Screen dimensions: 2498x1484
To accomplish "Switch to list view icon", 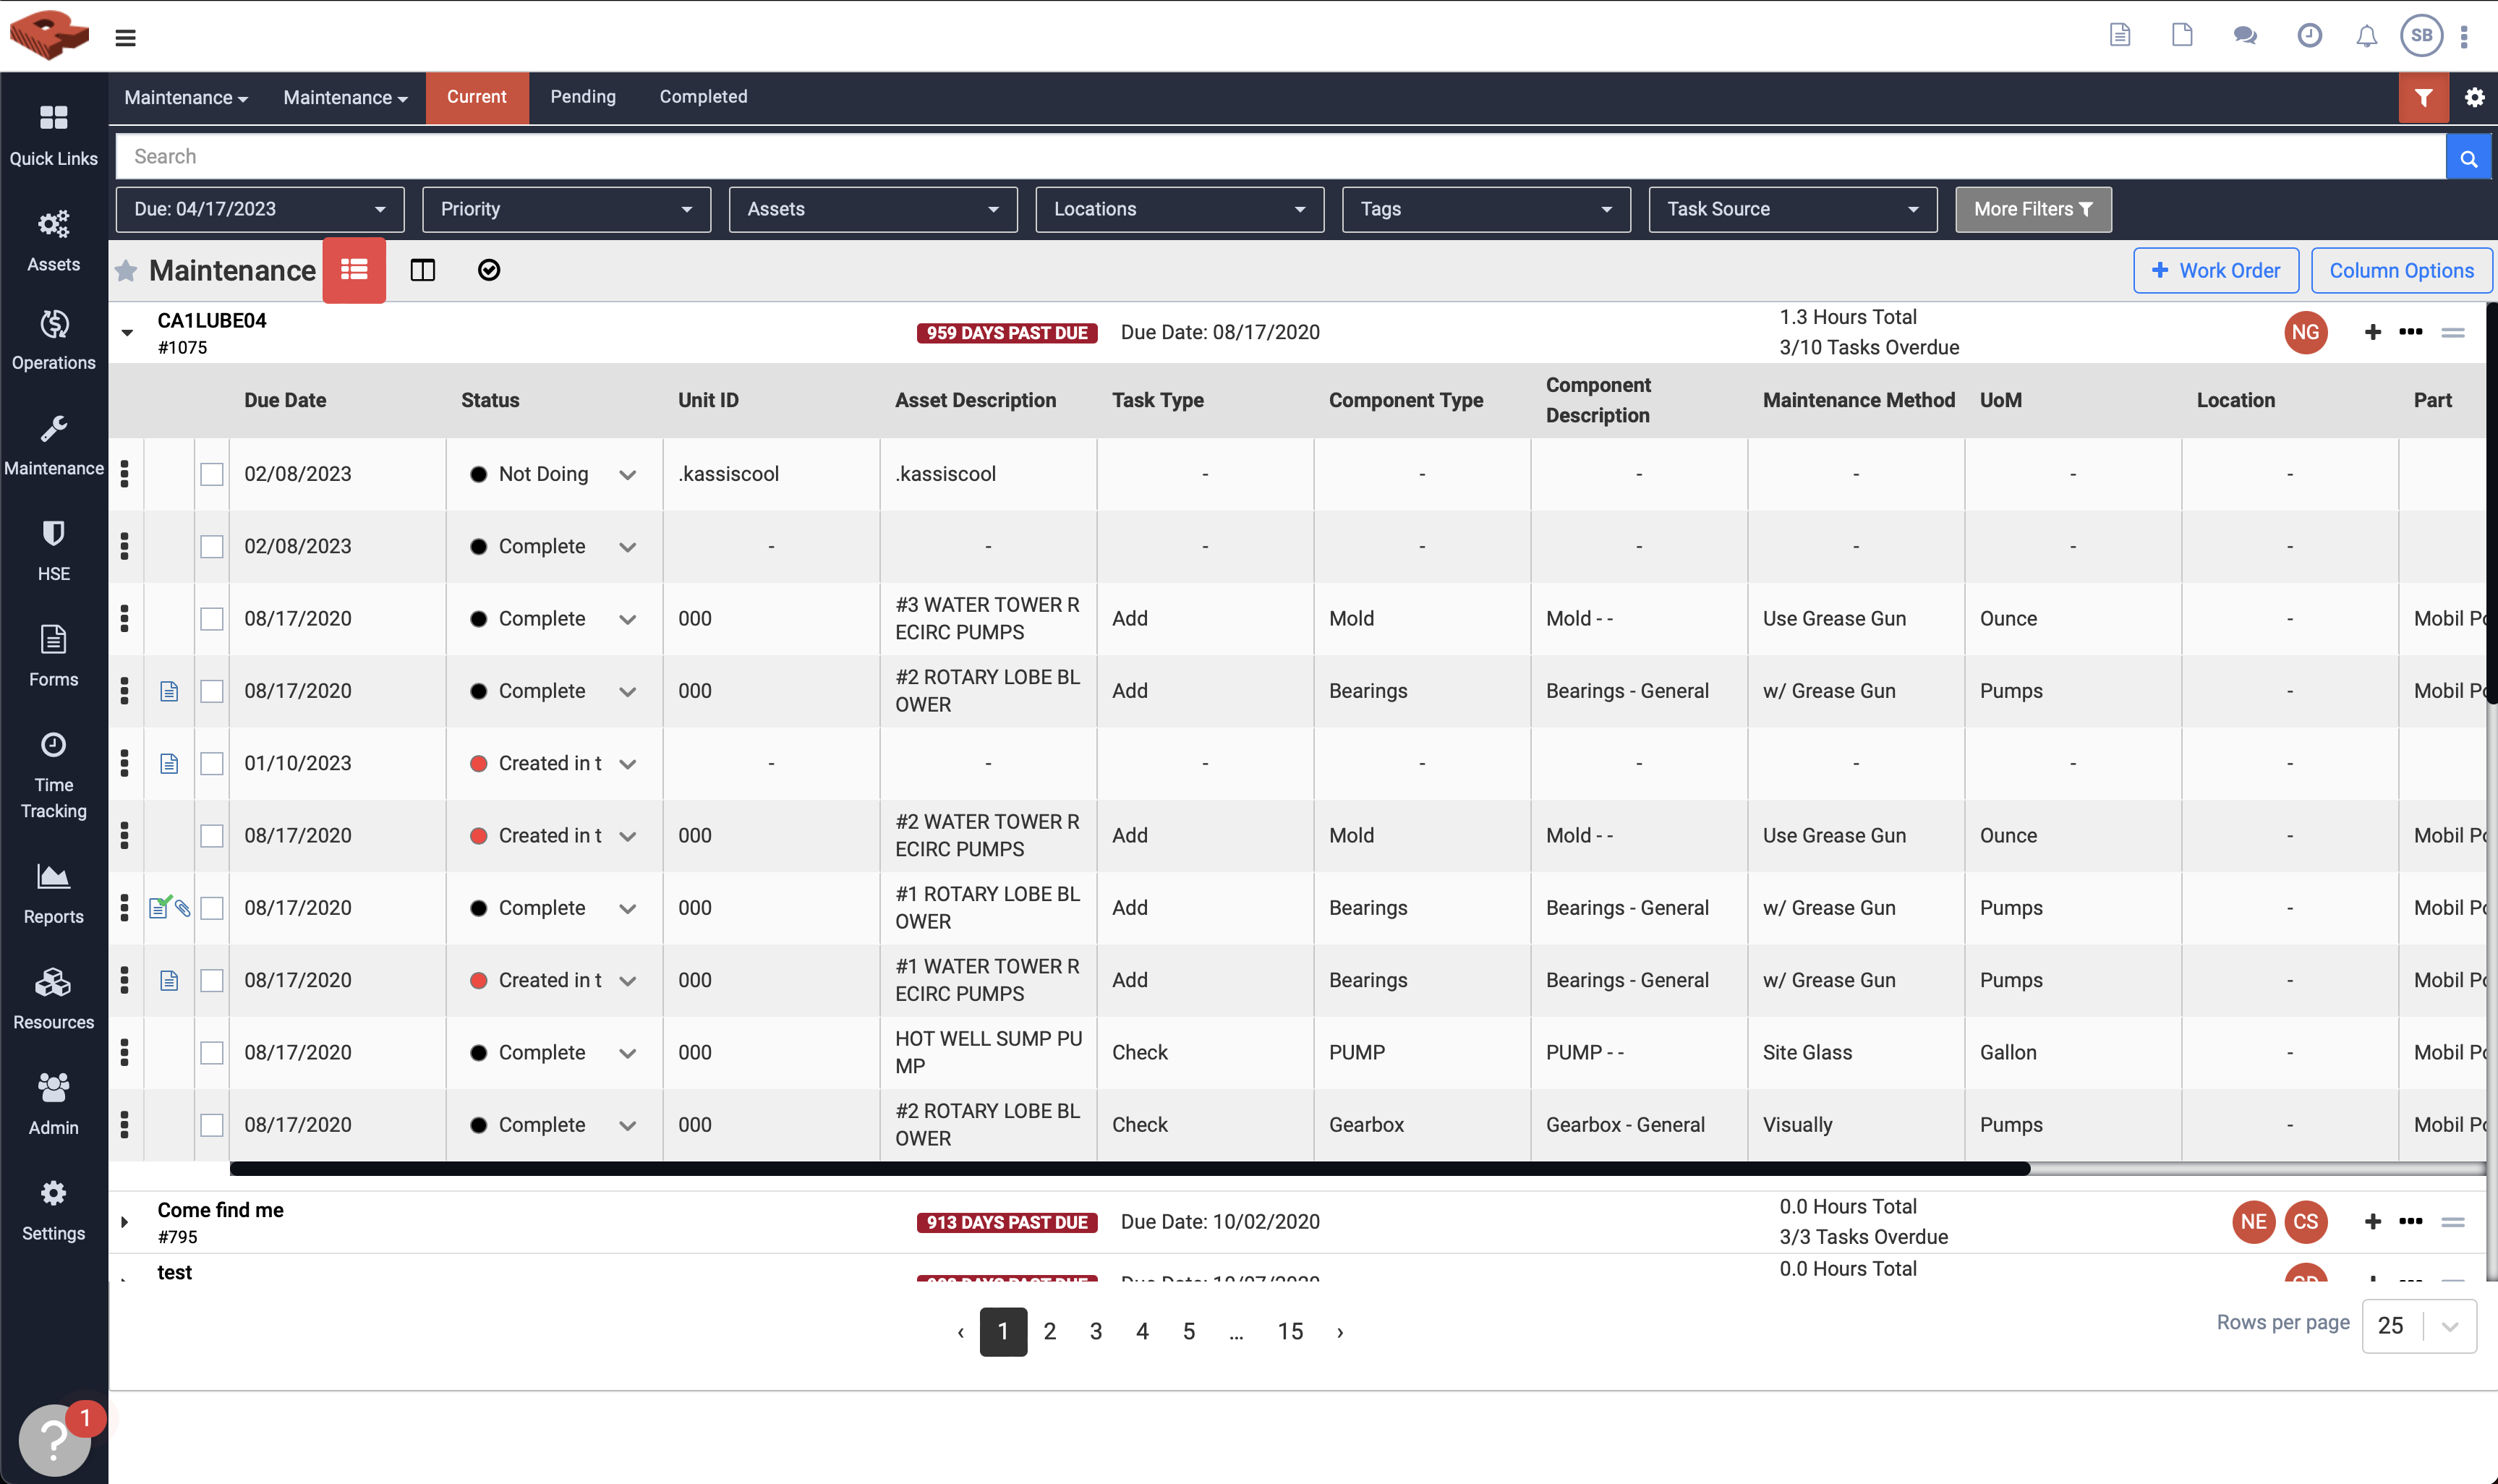I will [354, 270].
